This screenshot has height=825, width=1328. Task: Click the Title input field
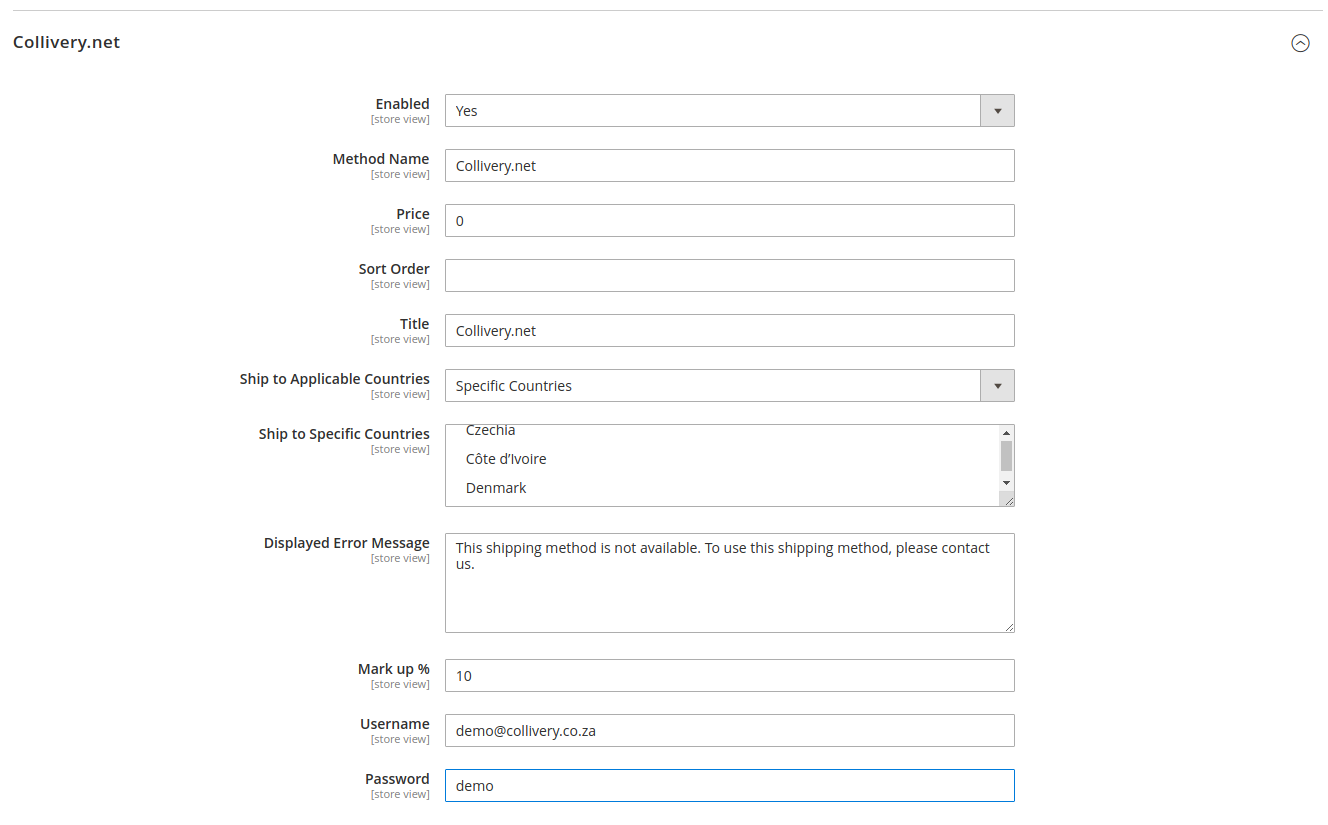729,331
